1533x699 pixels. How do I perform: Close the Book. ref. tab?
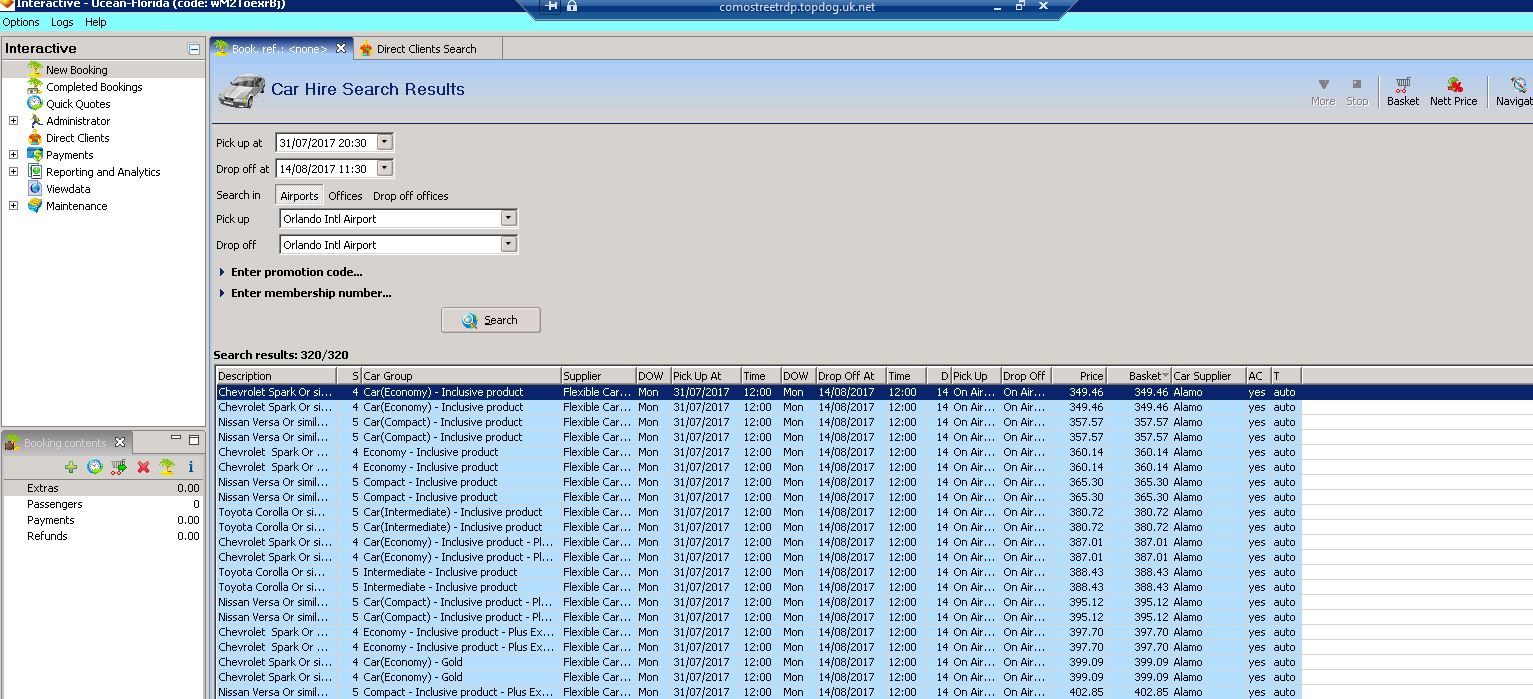click(x=340, y=48)
